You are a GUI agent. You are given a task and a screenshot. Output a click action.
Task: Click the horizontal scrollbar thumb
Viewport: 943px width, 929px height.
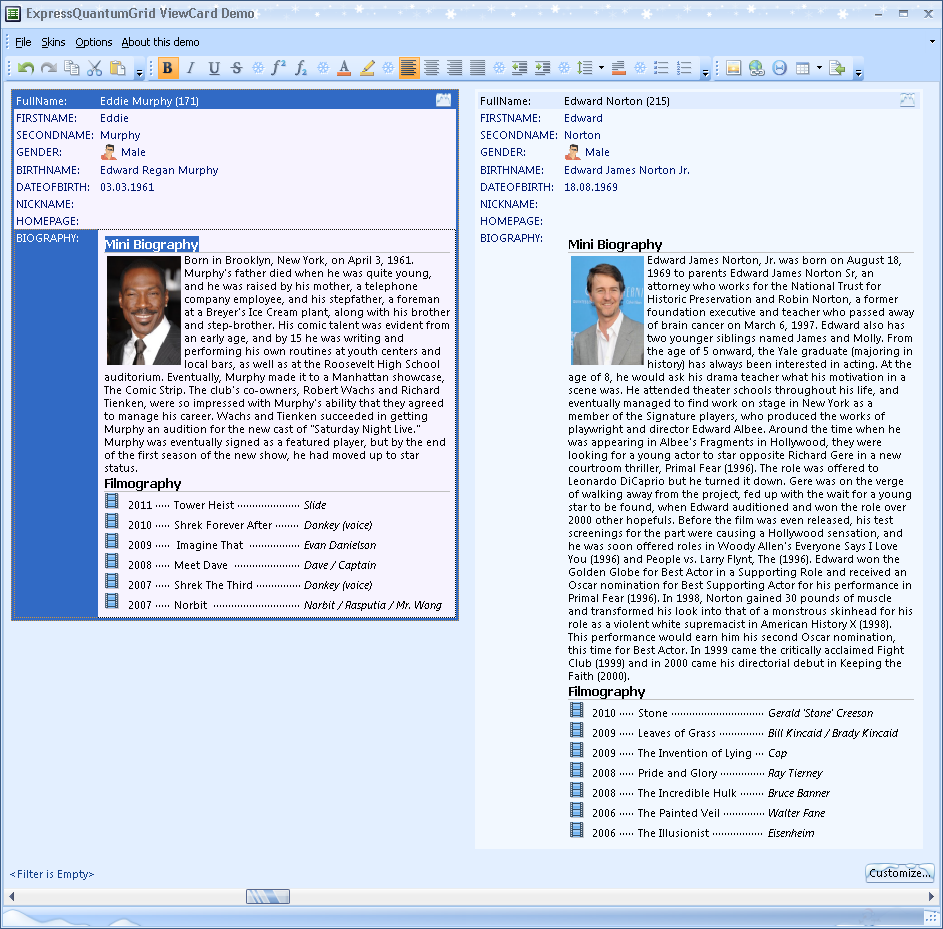pos(267,897)
